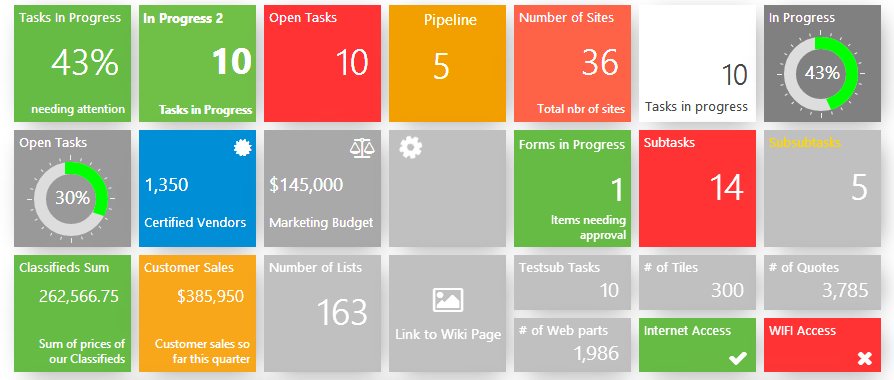Click the checkmark on Internet Access tile
The width and height of the screenshot is (894, 380).
tap(738, 358)
